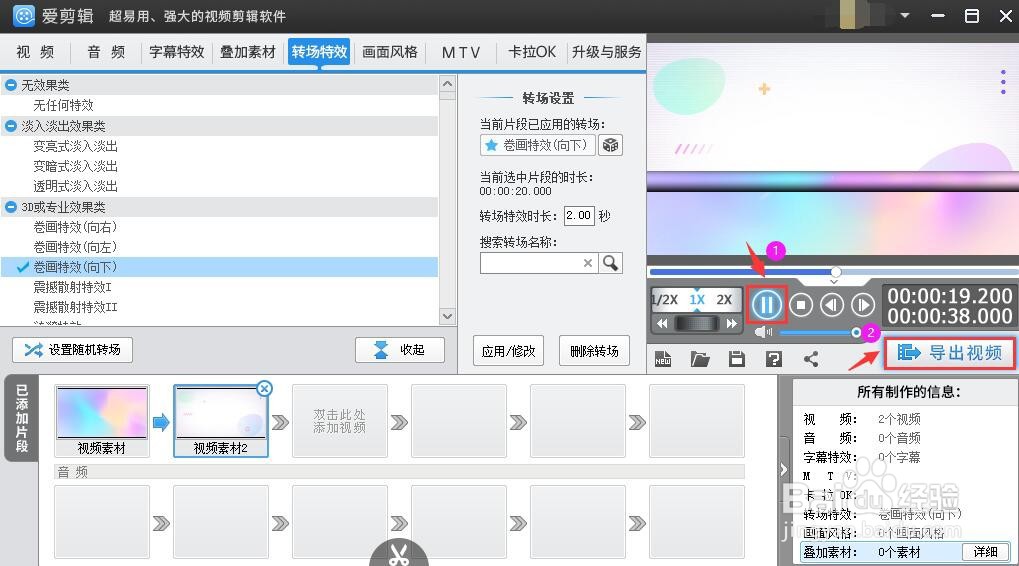Click the 双击此处添加视频 placeholder slot
Screen dimensions: 1019x566
(340, 420)
